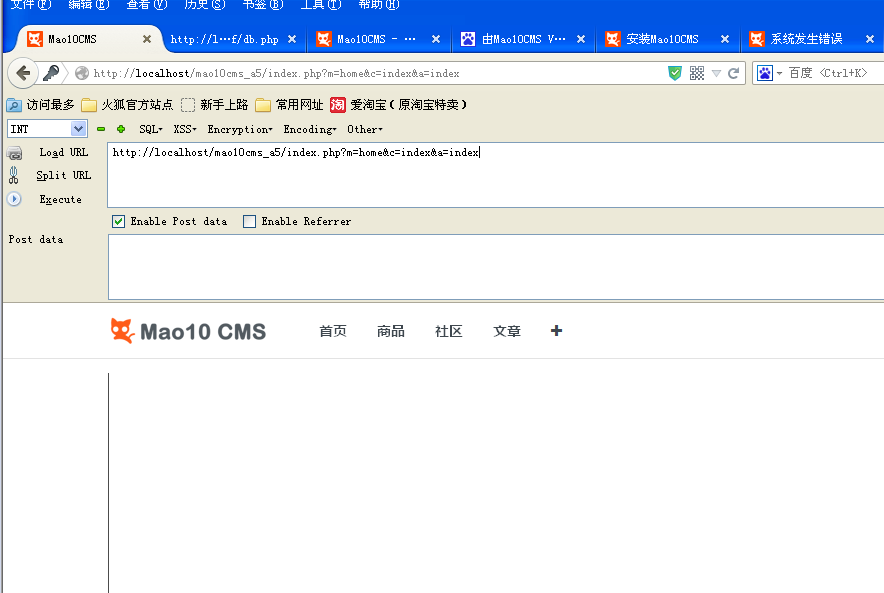Close the 安装Mao10CMS tab
Image resolution: width=884 pixels, height=593 pixels.
pos(725,39)
